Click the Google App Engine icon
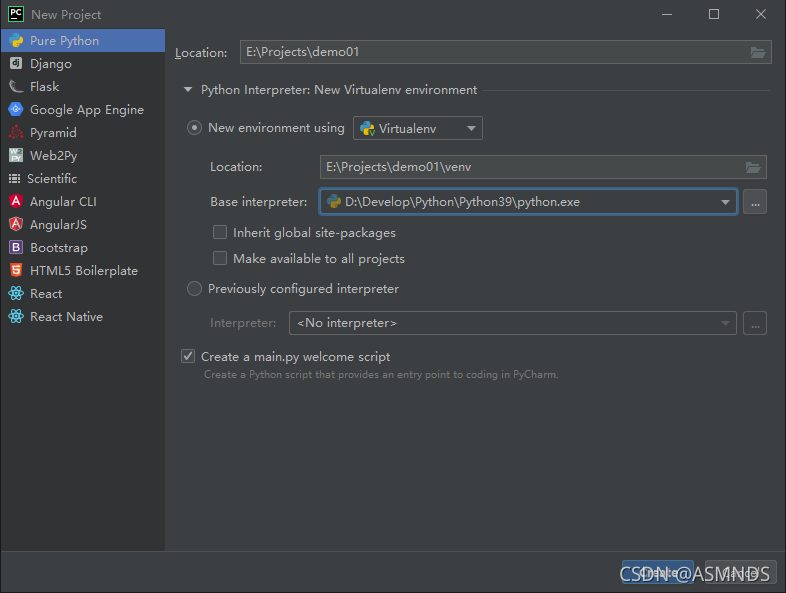Screen dimensions: 786x593 click(x=16, y=109)
